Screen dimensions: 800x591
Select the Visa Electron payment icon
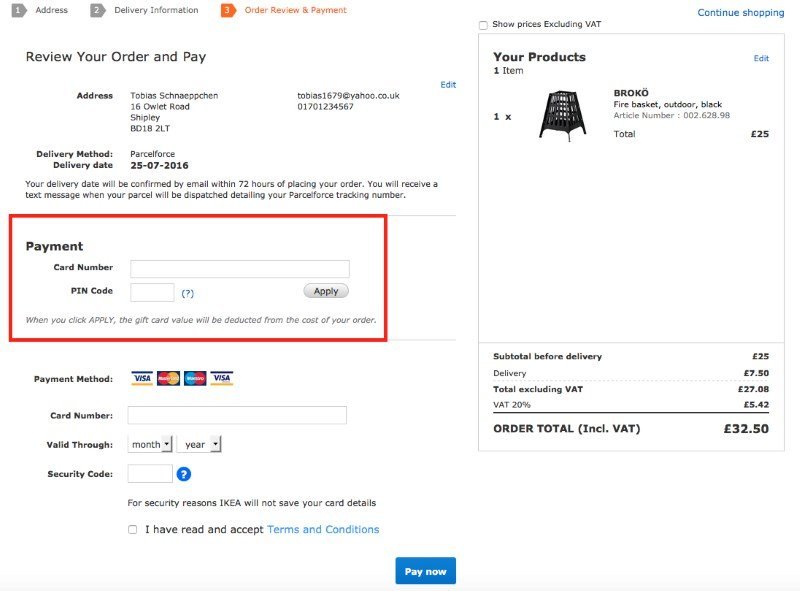point(222,378)
